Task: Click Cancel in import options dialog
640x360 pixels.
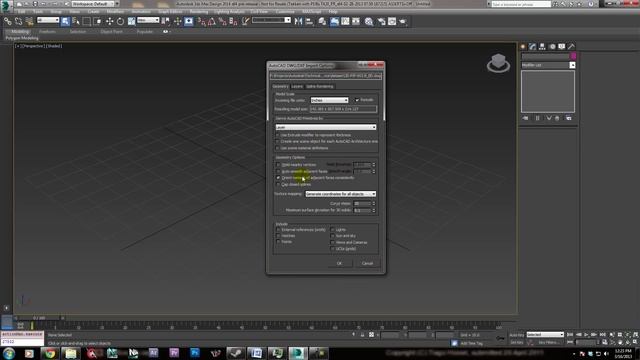Action: click(367, 263)
